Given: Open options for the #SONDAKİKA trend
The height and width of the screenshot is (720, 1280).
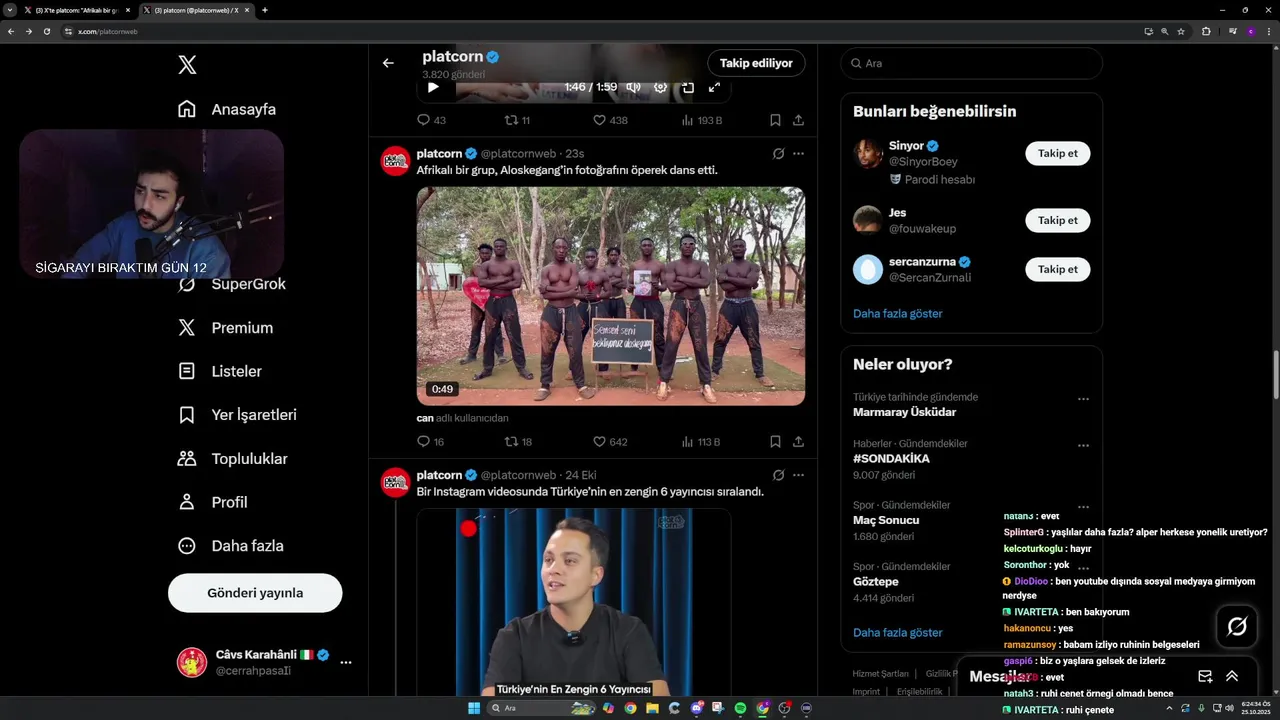Looking at the screenshot, I should click(1083, 446).
